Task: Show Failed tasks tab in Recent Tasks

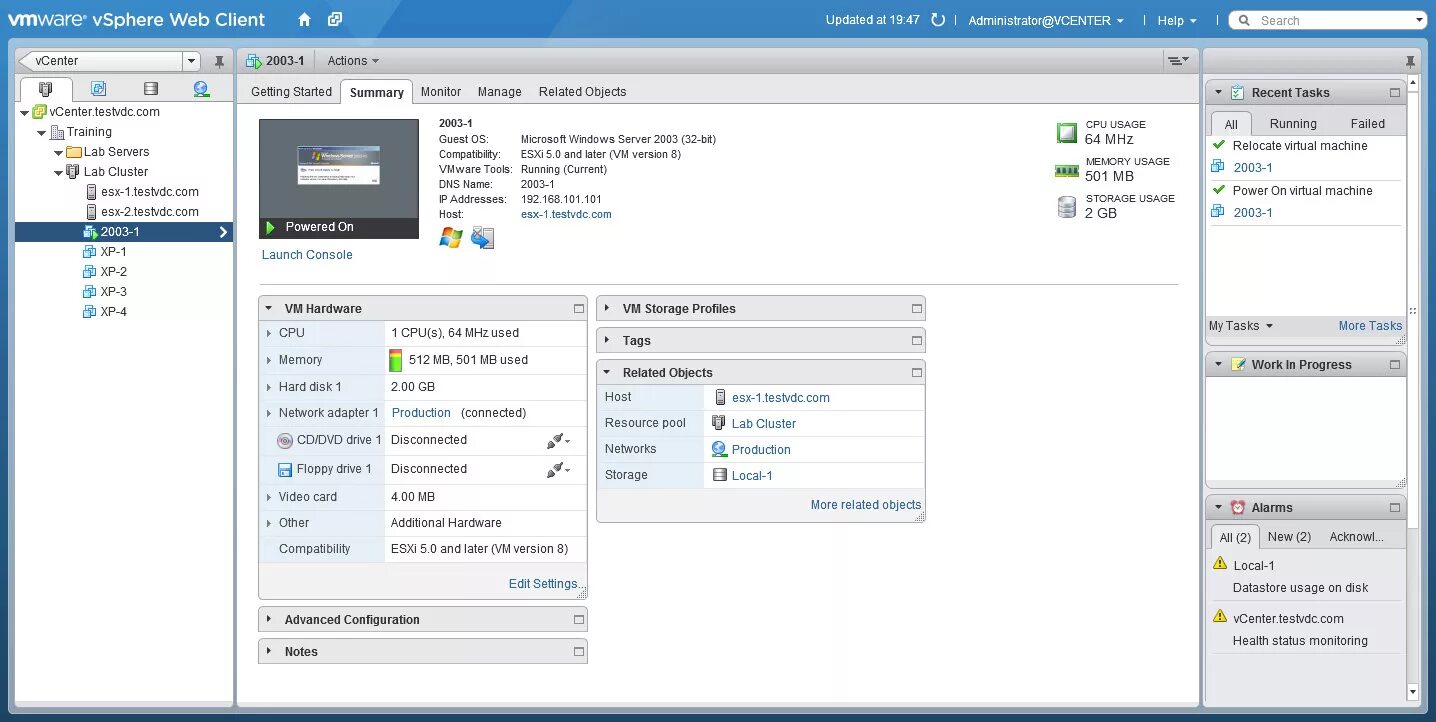Action: click(x=1367, y=124)
